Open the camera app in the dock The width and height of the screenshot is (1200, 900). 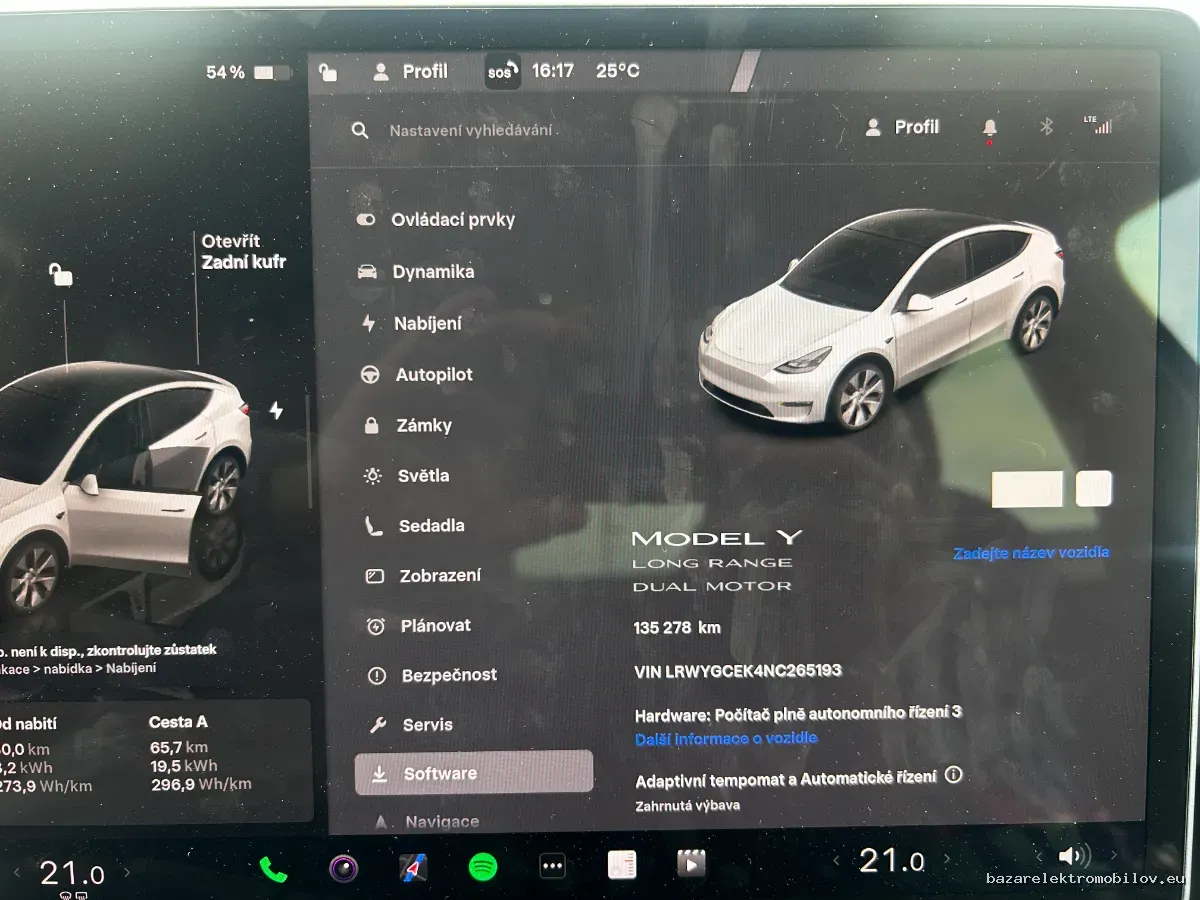tap(343, 867)
